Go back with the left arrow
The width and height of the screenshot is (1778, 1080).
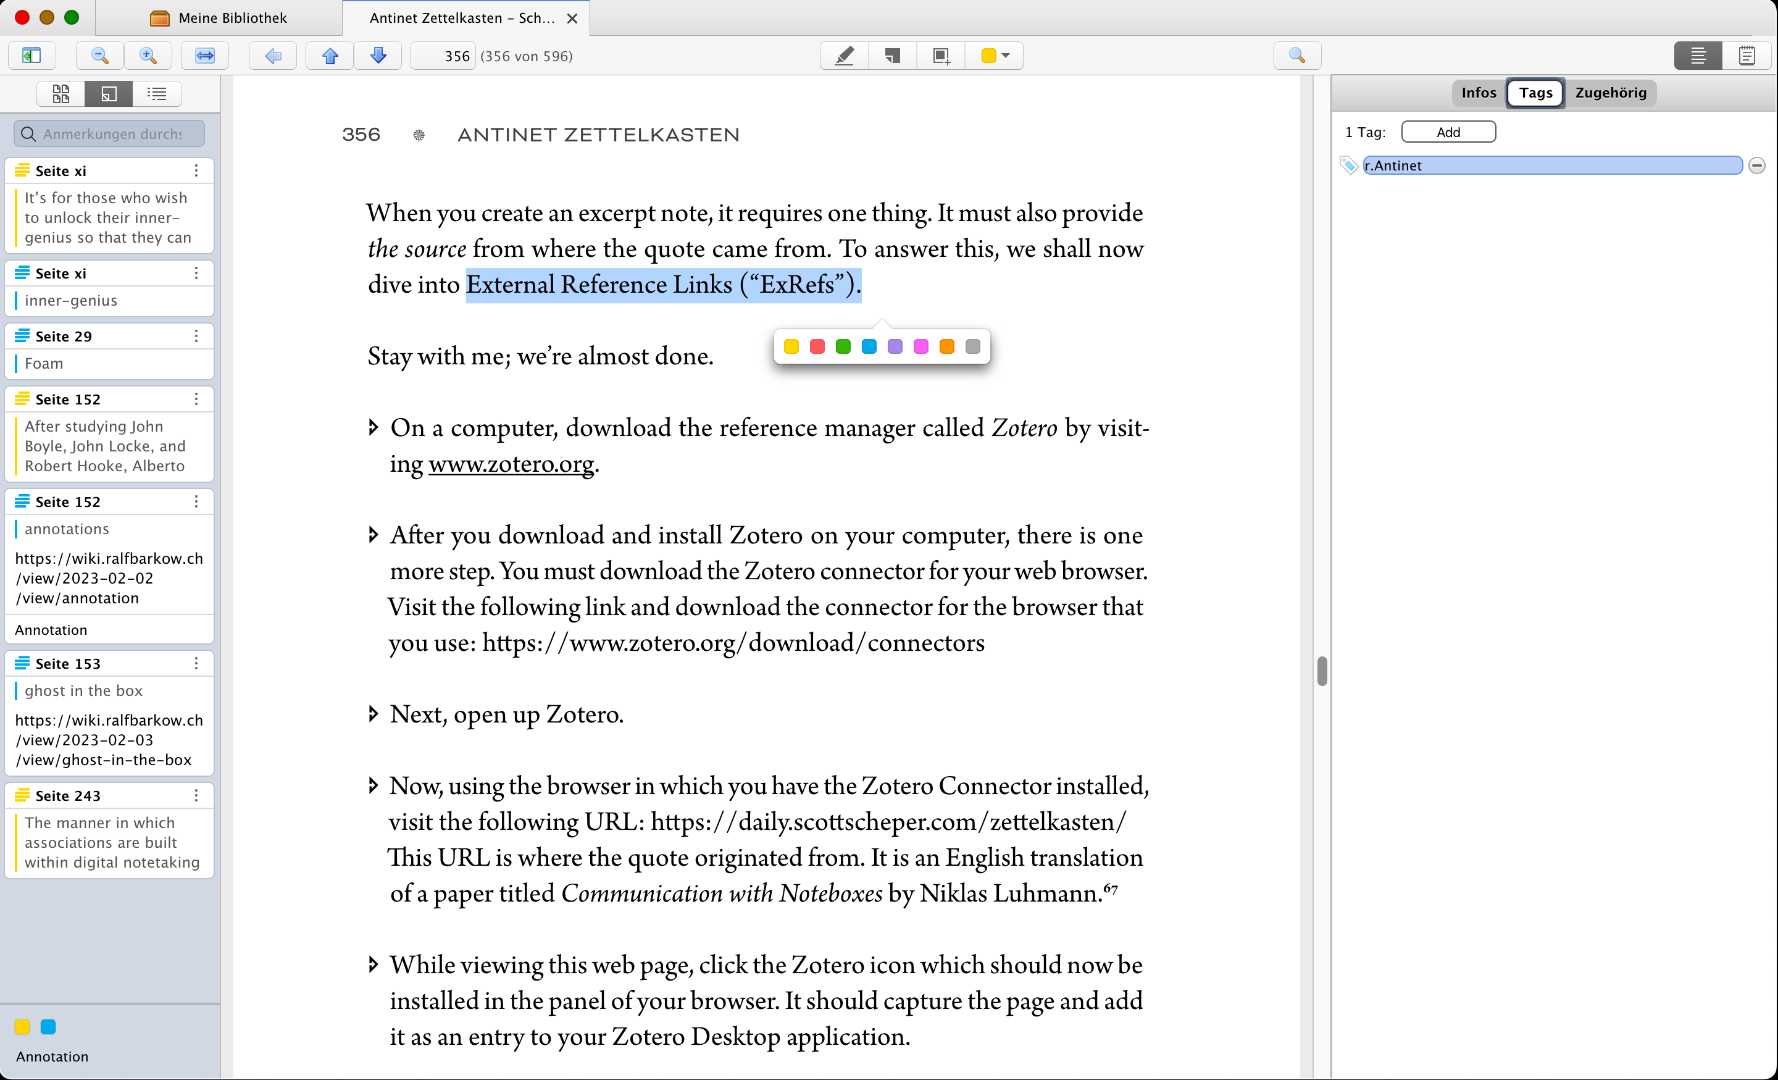pos(273,56)
